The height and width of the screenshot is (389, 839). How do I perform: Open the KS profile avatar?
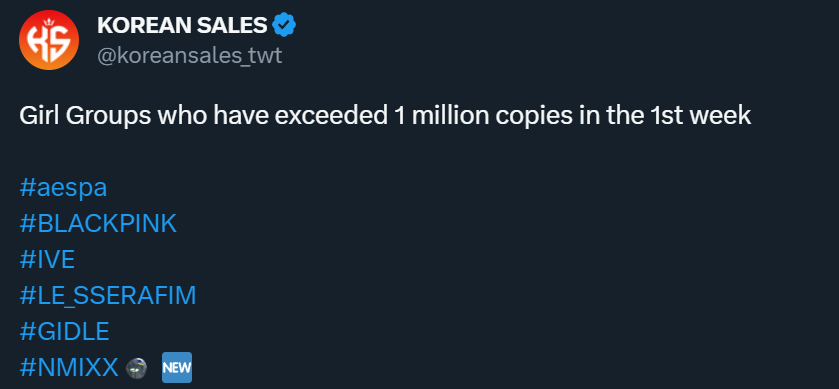click(49, 40)
